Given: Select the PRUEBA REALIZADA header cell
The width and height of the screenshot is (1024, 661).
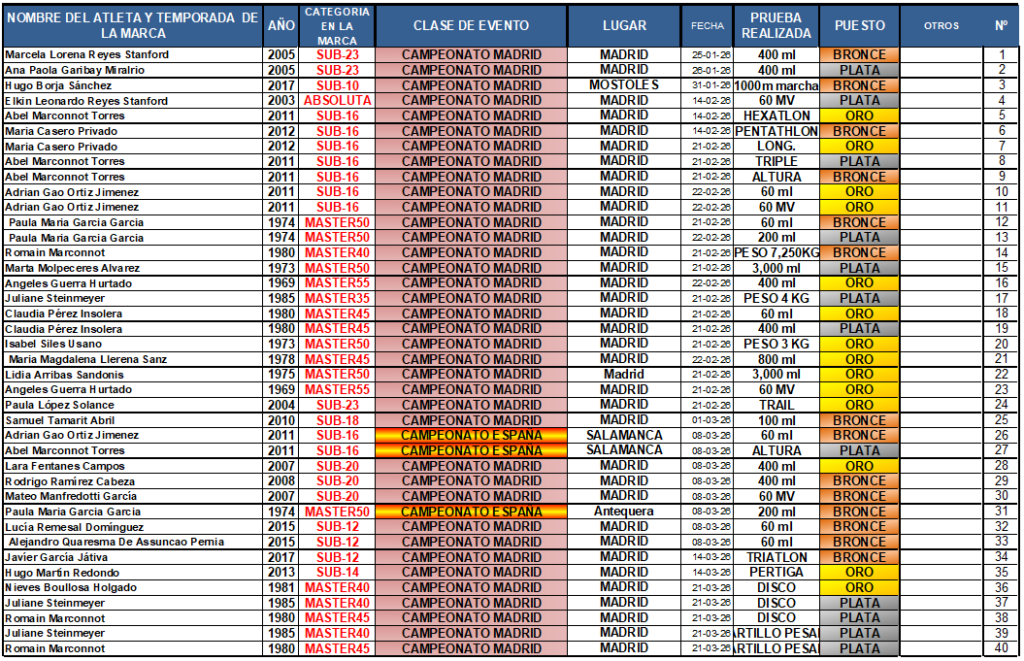Looking at the screenshot, I should [x=775, y=25].
